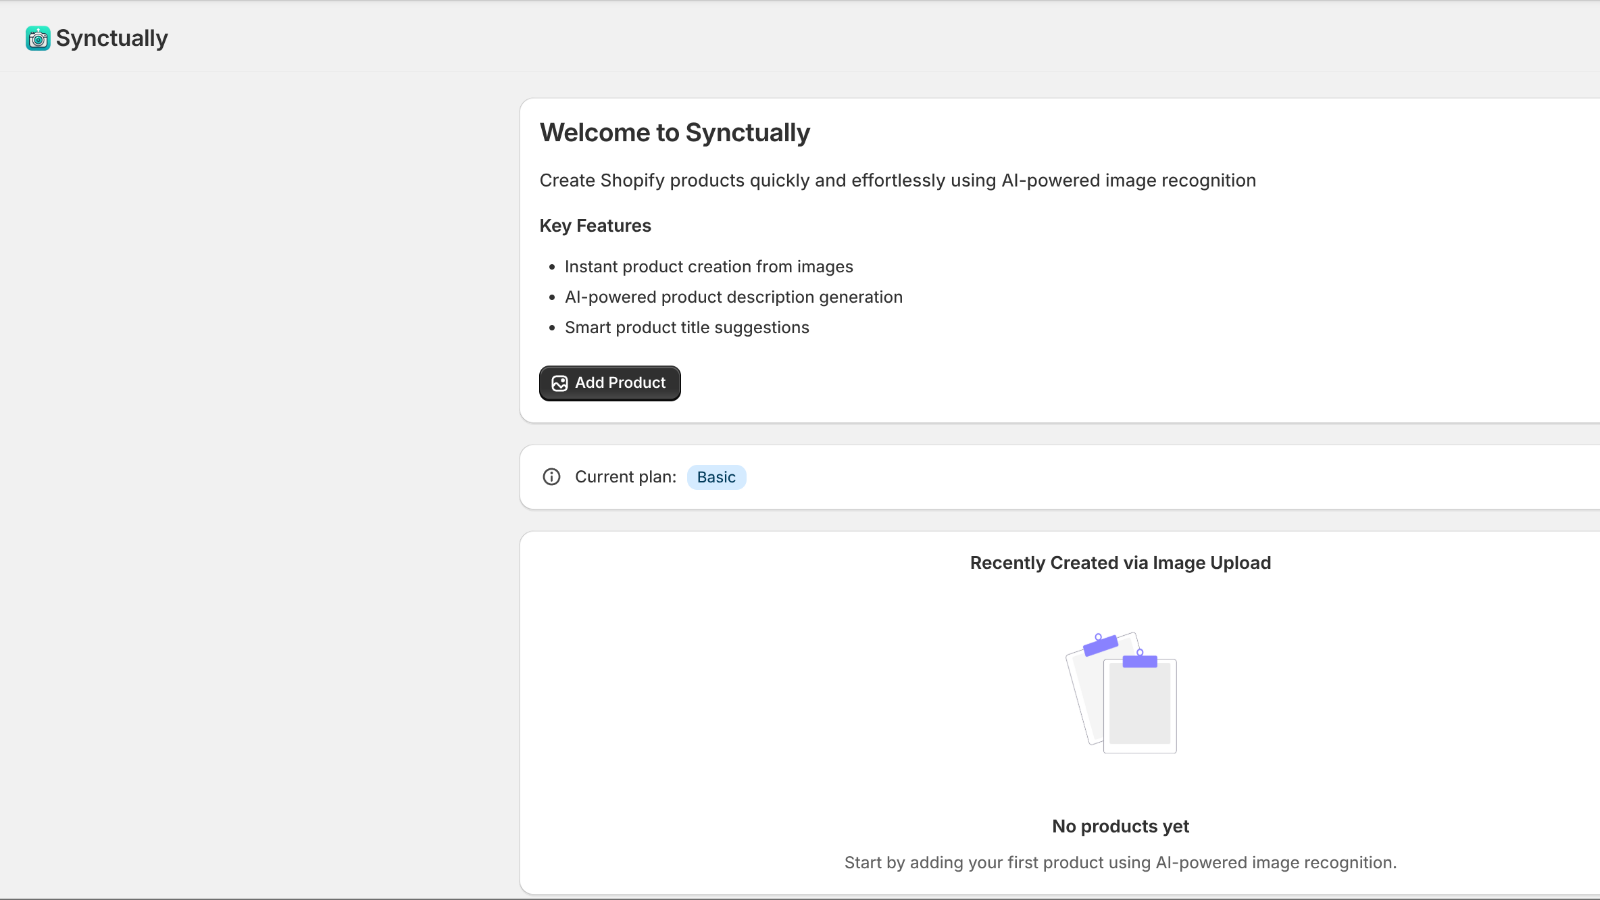
Task: Click the Synctually camera logo icon
Action: (x=38, y=38)
